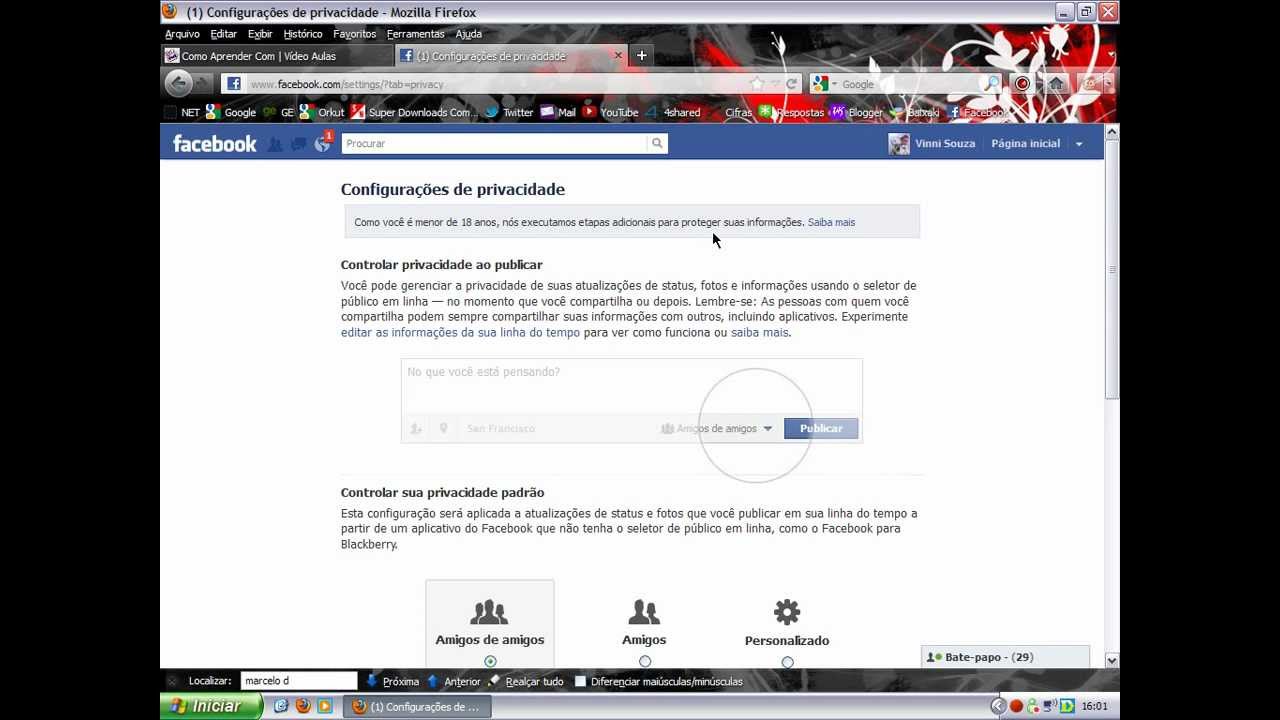Image resolution: width=1280 pixels, height=720 pixels.
Task: Open the Orkut bookmark
Action: [322, 112]
